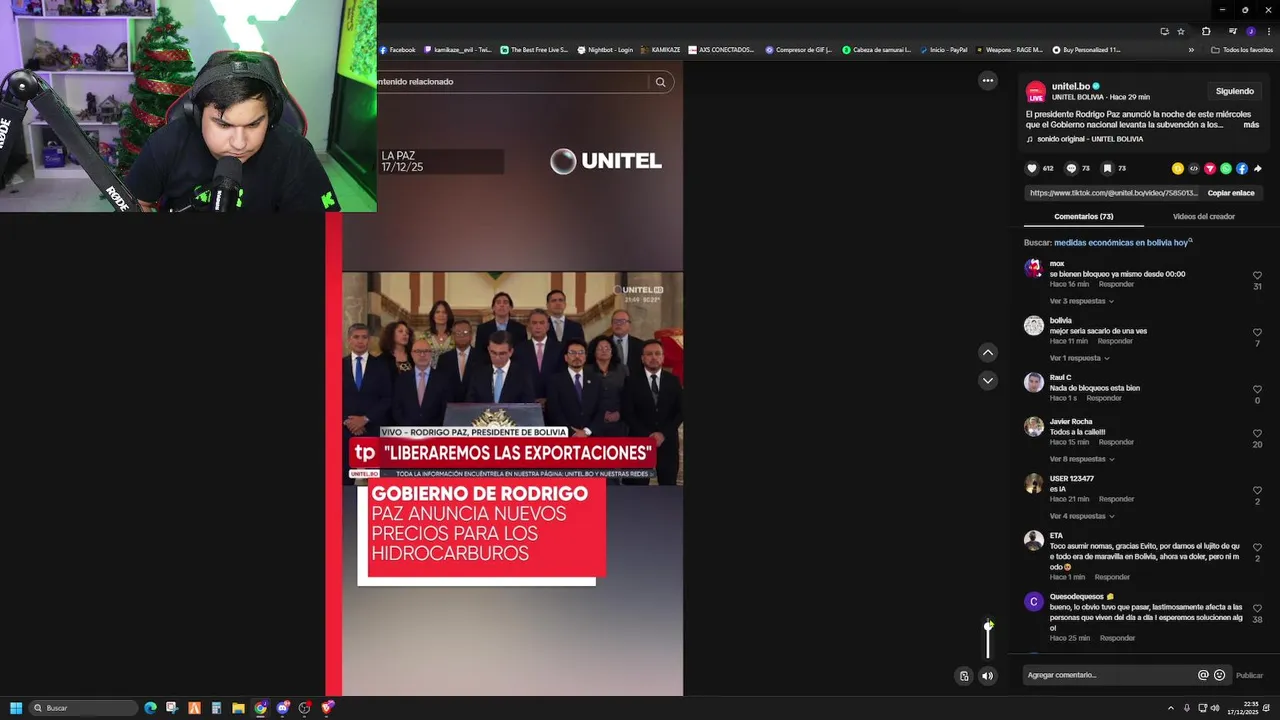The width and height of the screenshot is (1280, 720).
Task: Go to previous video with up arrow
Action: [x=988, y=352]
